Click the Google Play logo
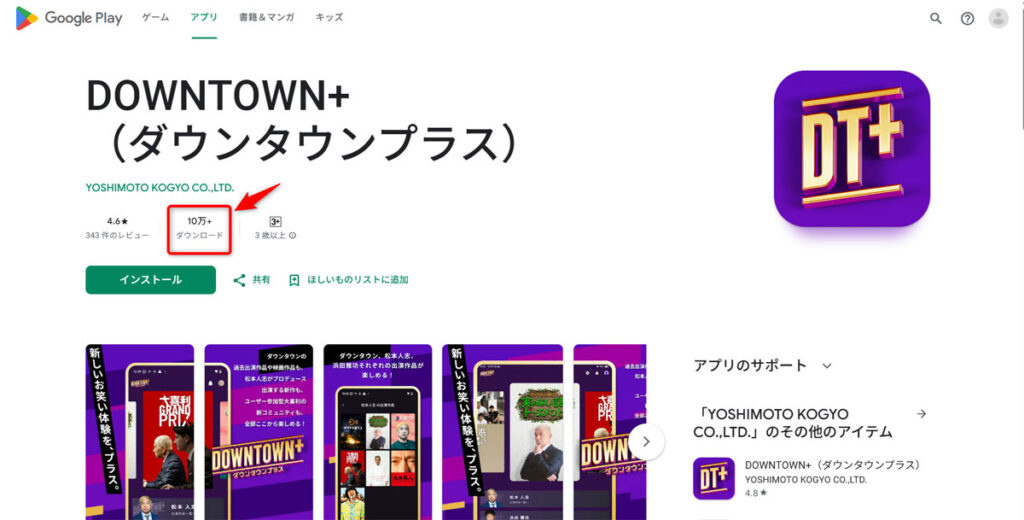 click(69, 18)
